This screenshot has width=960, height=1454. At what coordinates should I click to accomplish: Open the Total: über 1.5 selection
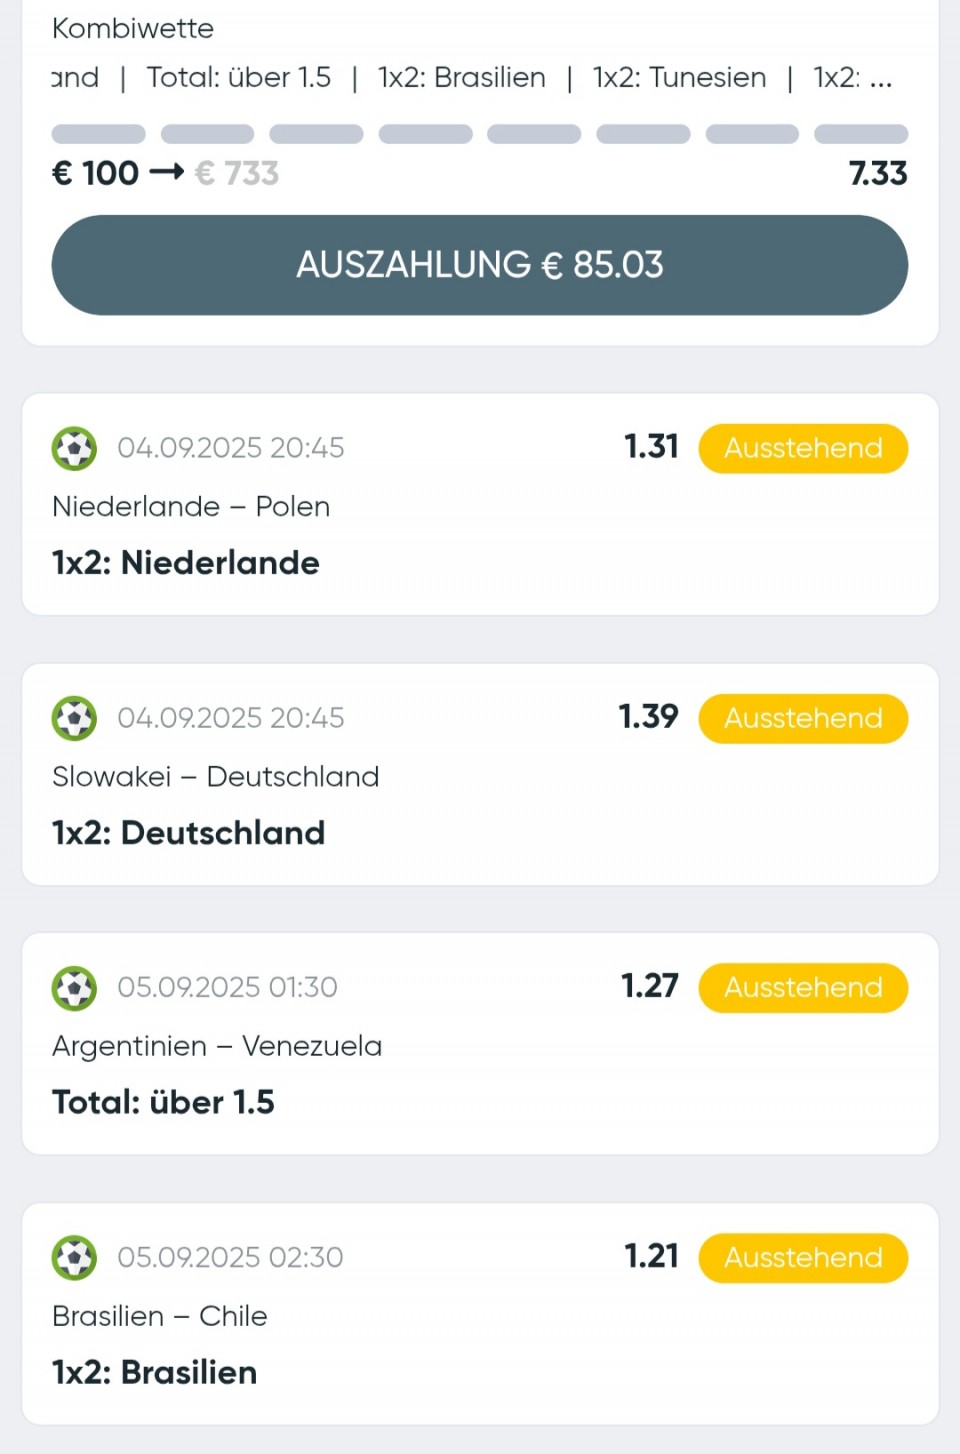tap(163, 1102)
